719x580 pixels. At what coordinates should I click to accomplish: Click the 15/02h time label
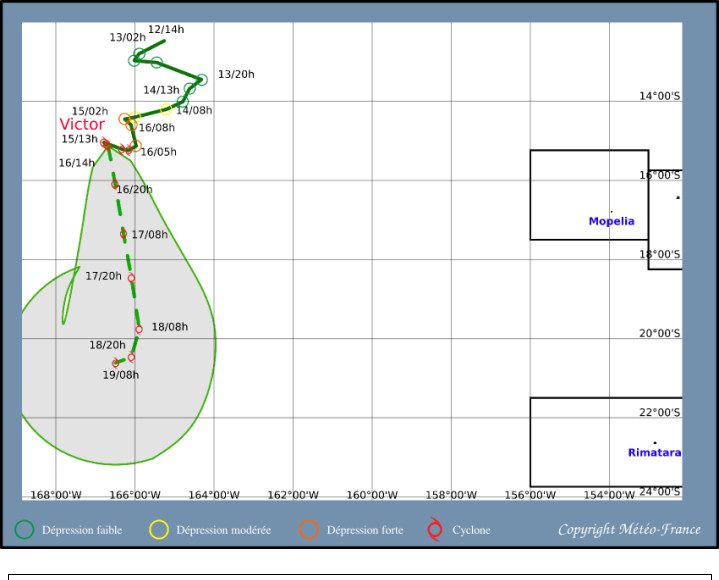tap(90, 111)
